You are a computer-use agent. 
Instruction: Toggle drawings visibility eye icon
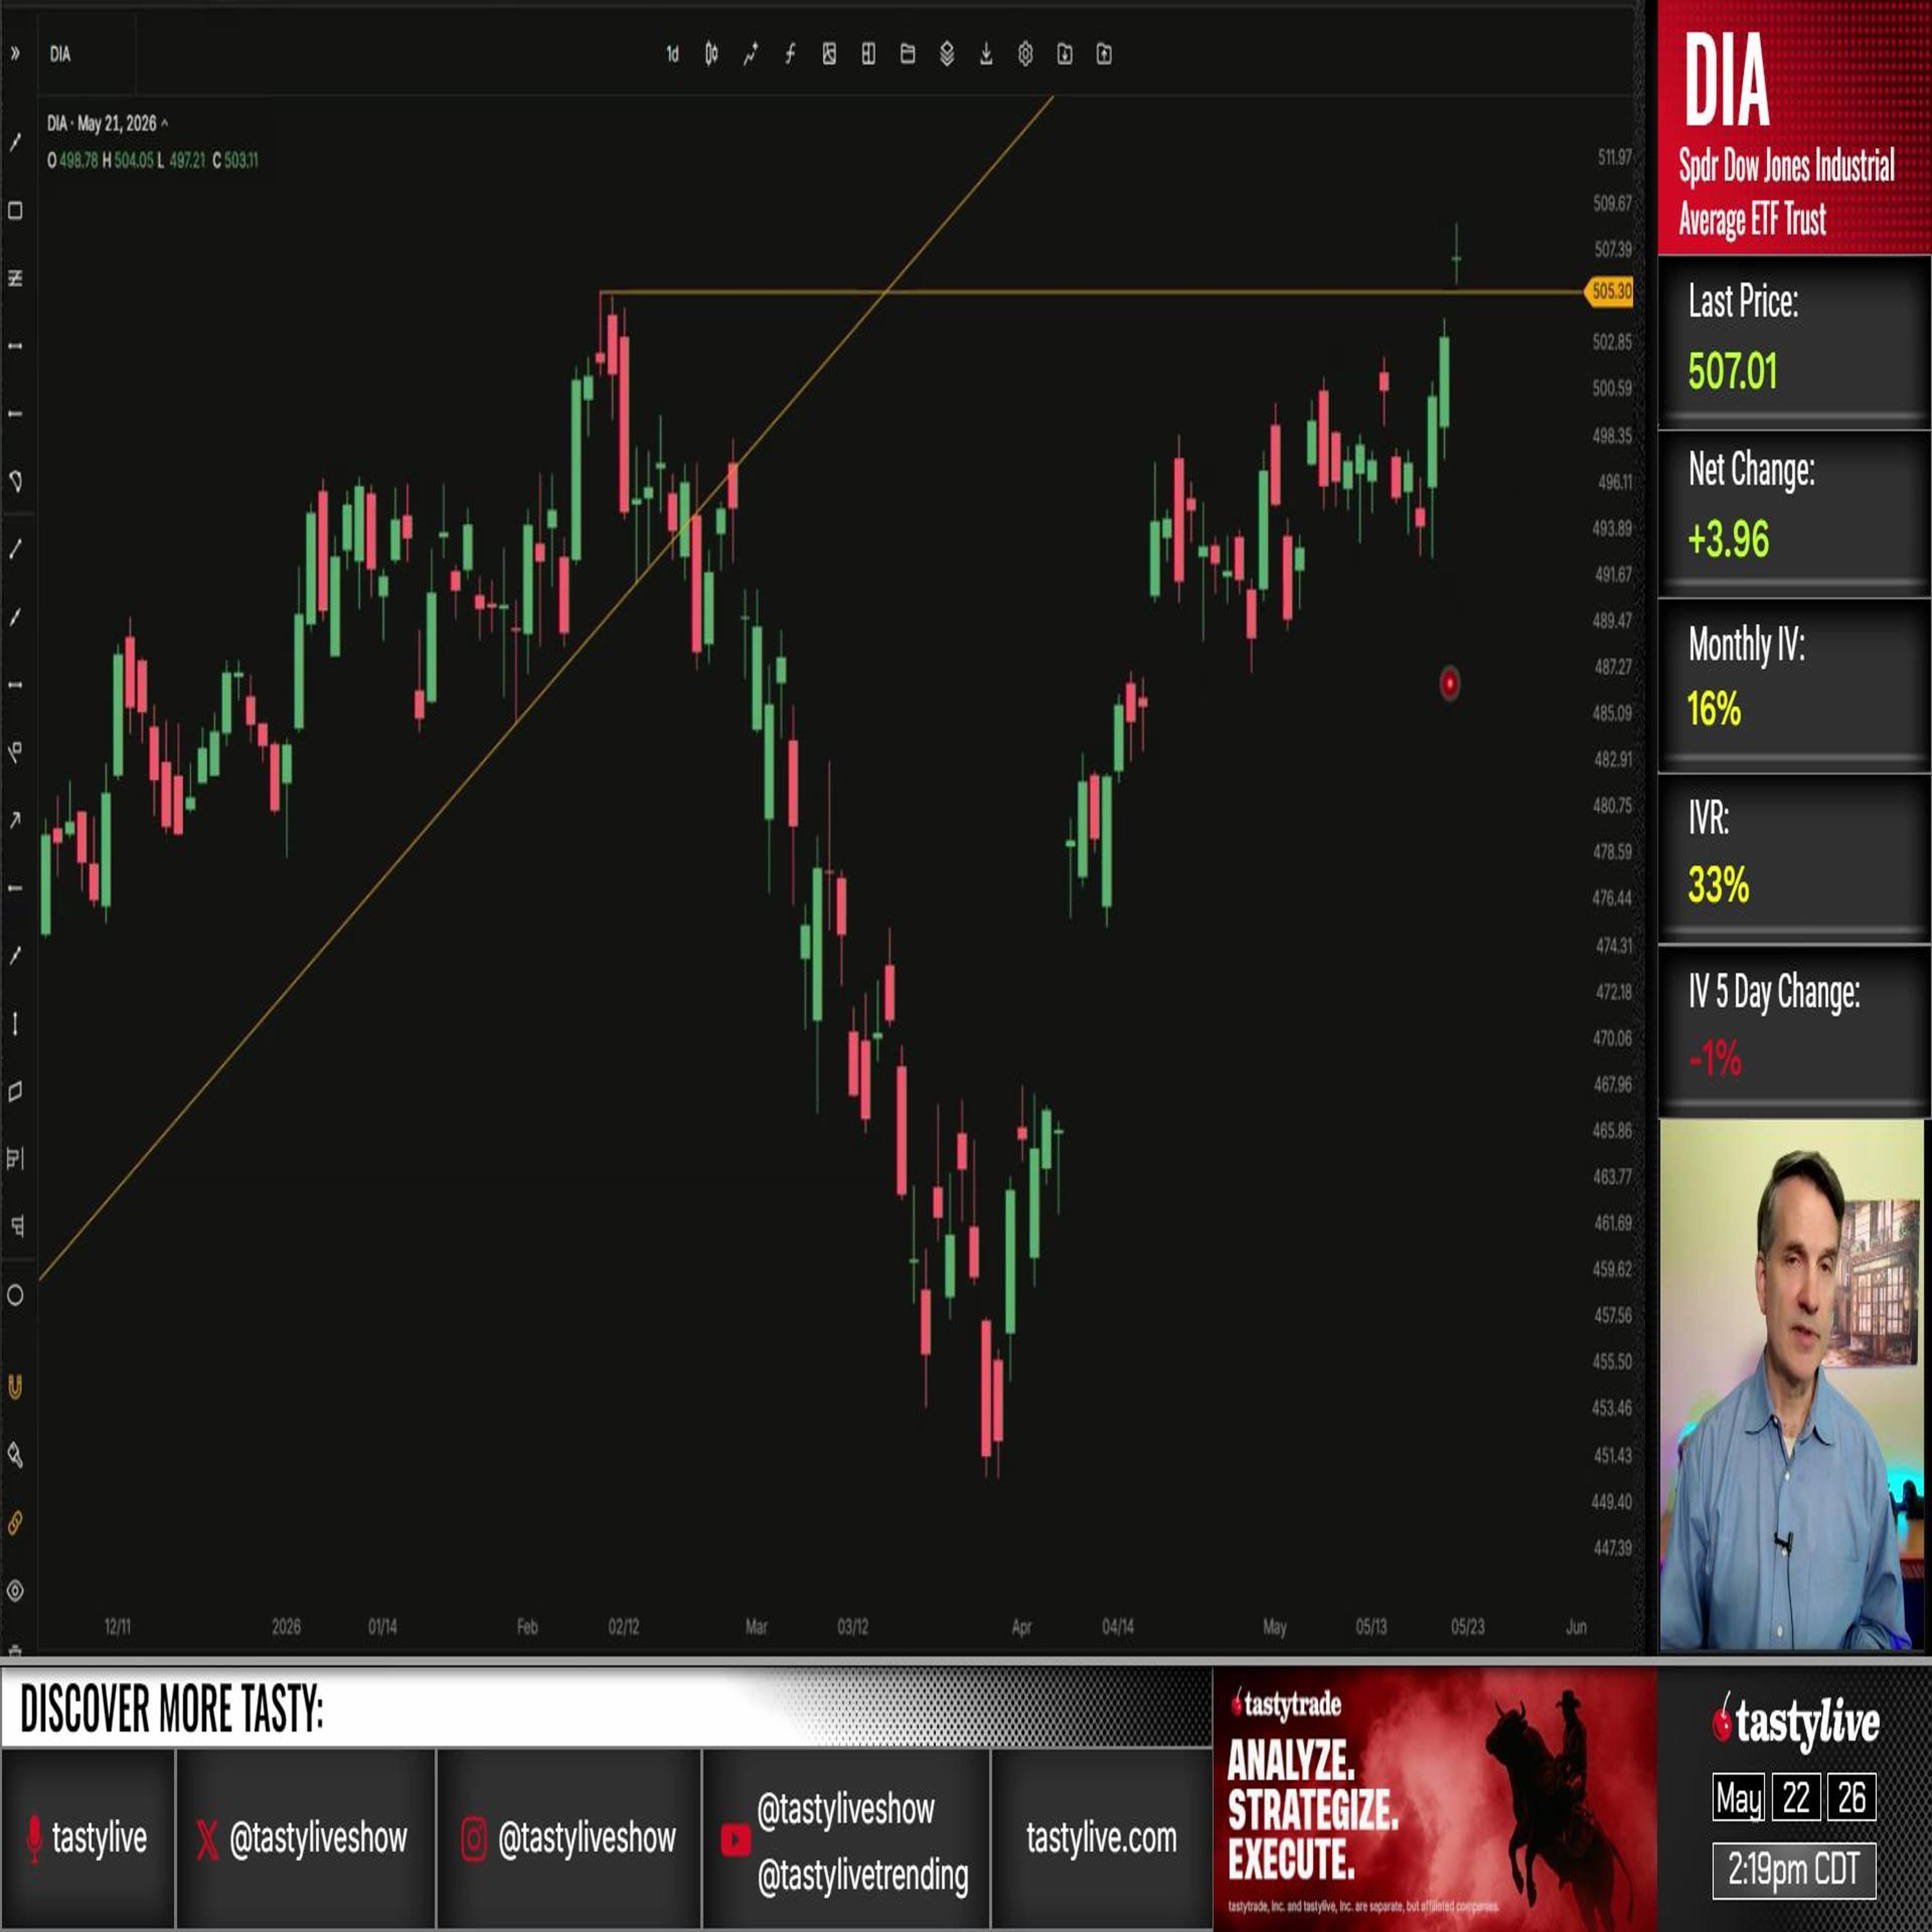click(x=15, y=1590)
